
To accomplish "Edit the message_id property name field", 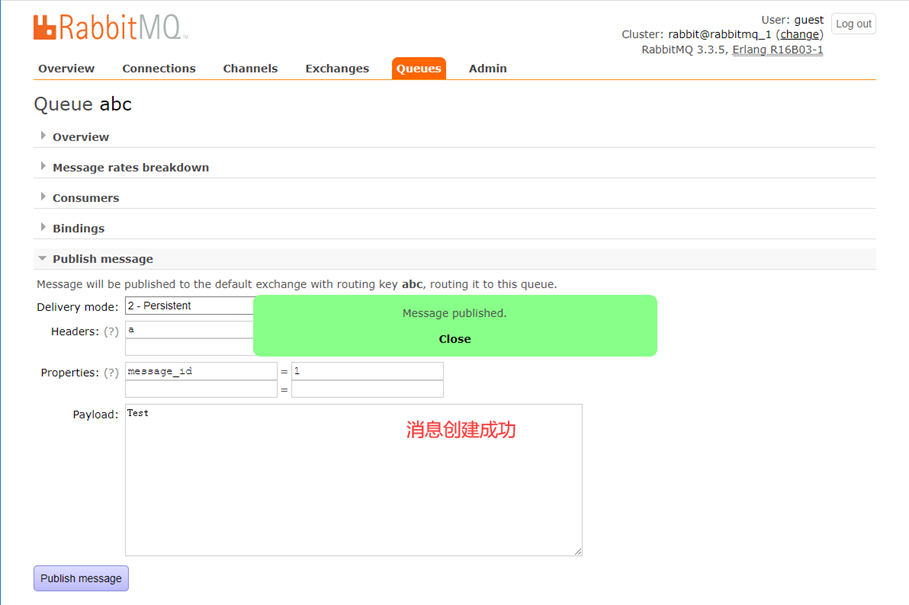I will click(201, 371).
